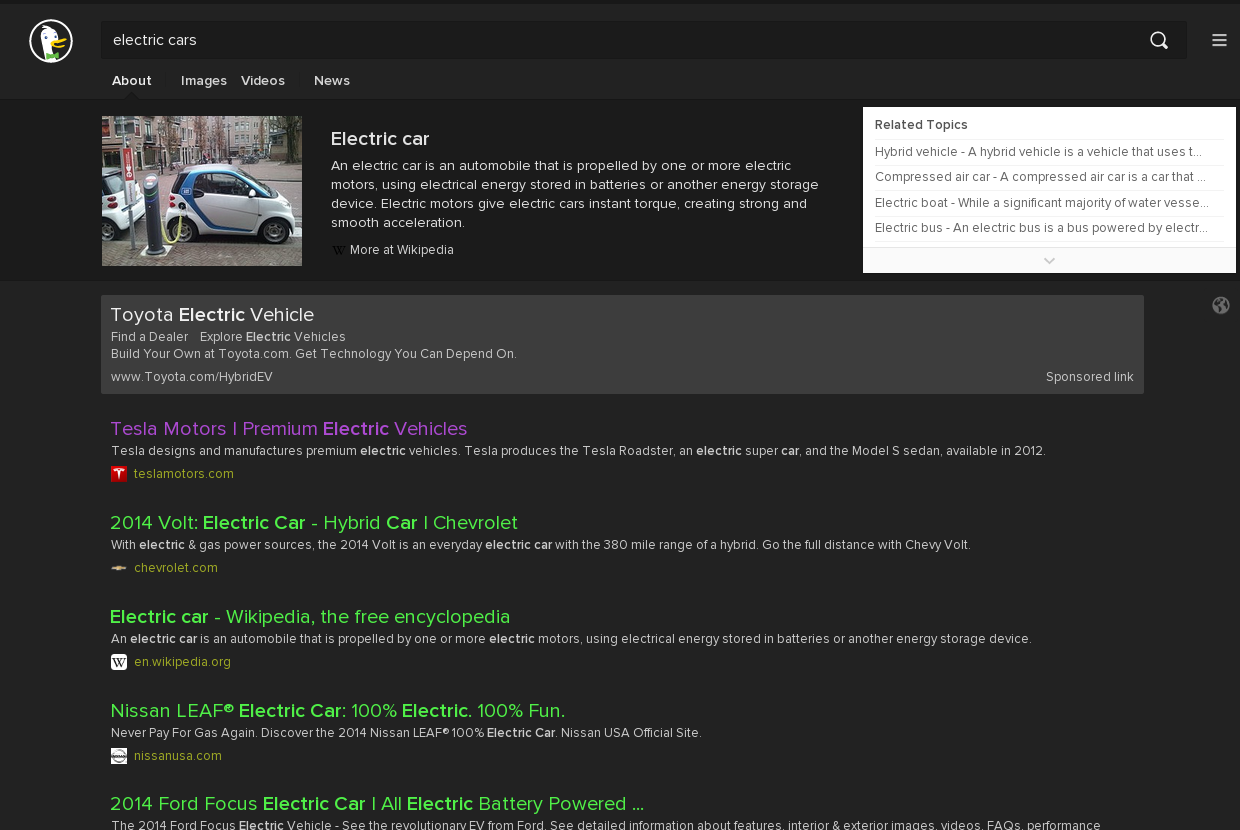Click the Nissan Never Pay For Gas snippet
Screen dimensions: 1240x830
[x=406, y=733]
